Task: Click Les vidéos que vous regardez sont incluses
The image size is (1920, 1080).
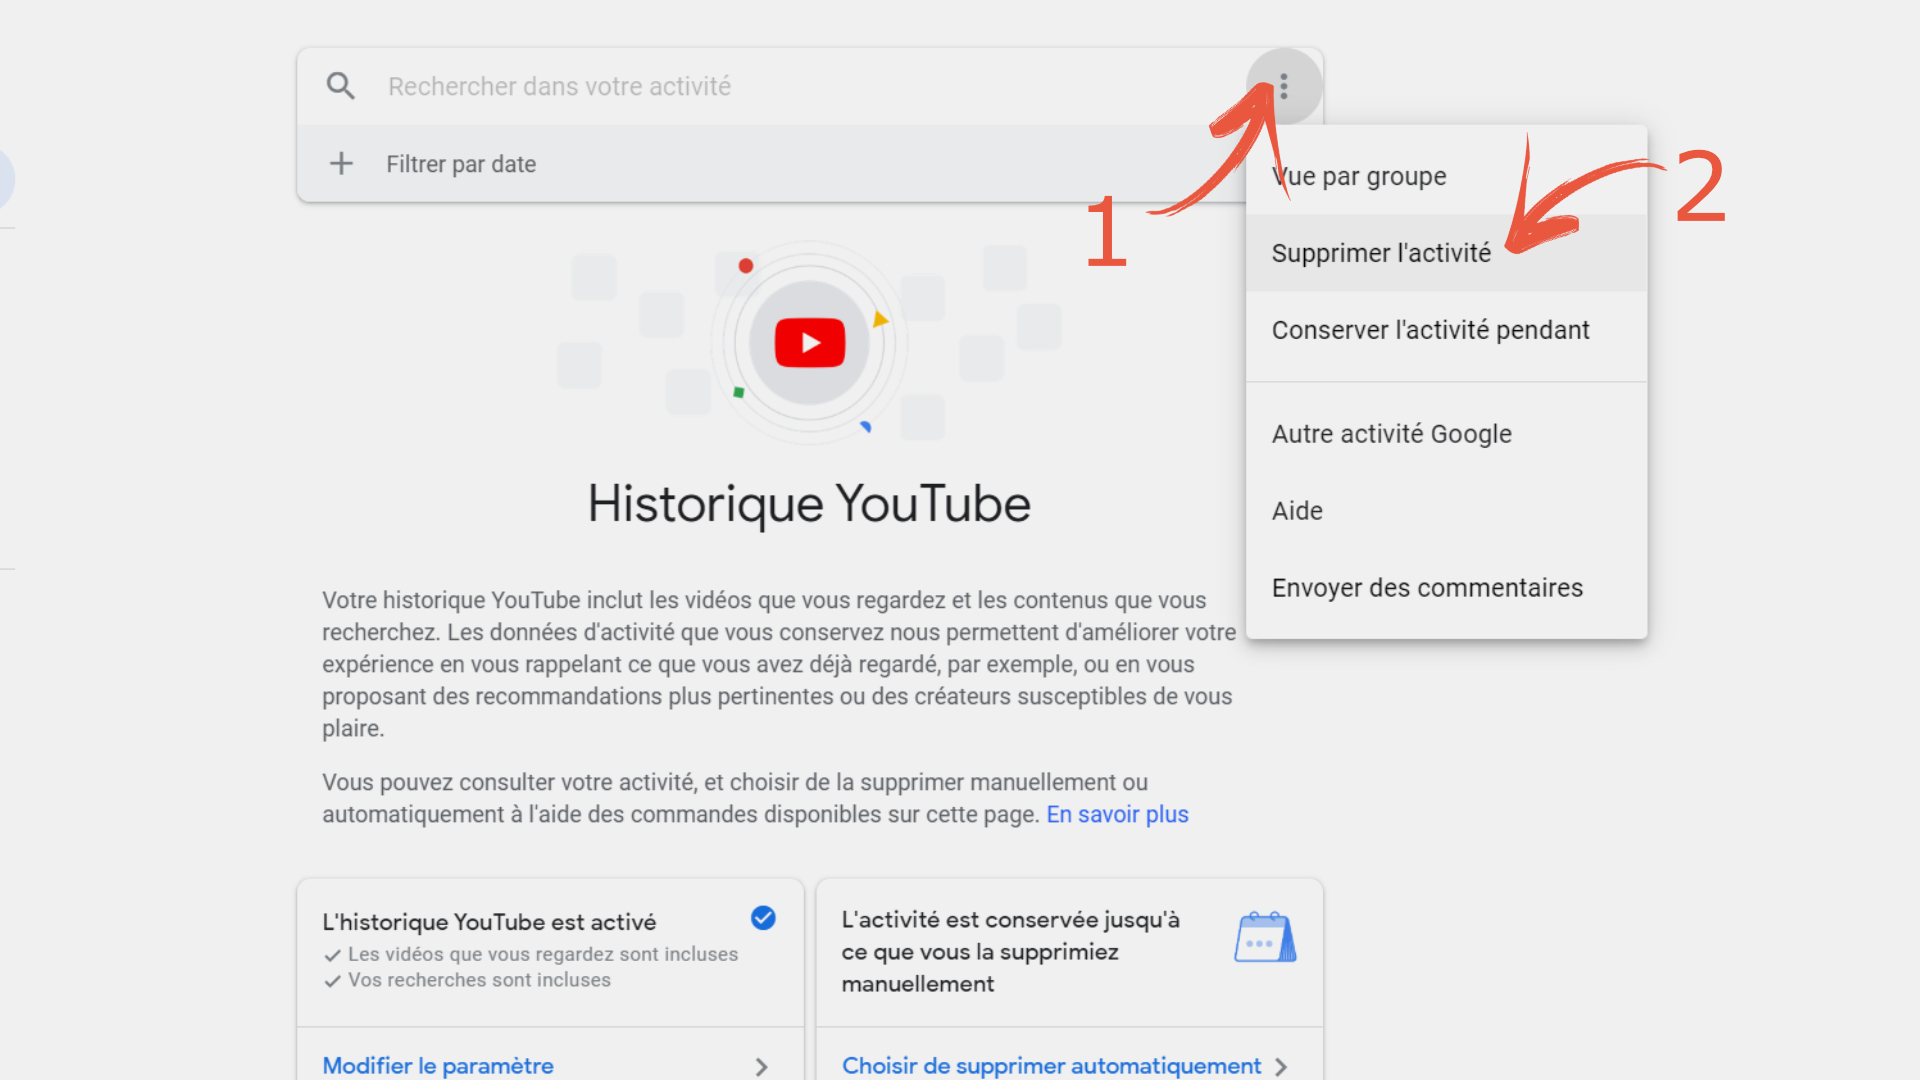Action: click(543, 955)
